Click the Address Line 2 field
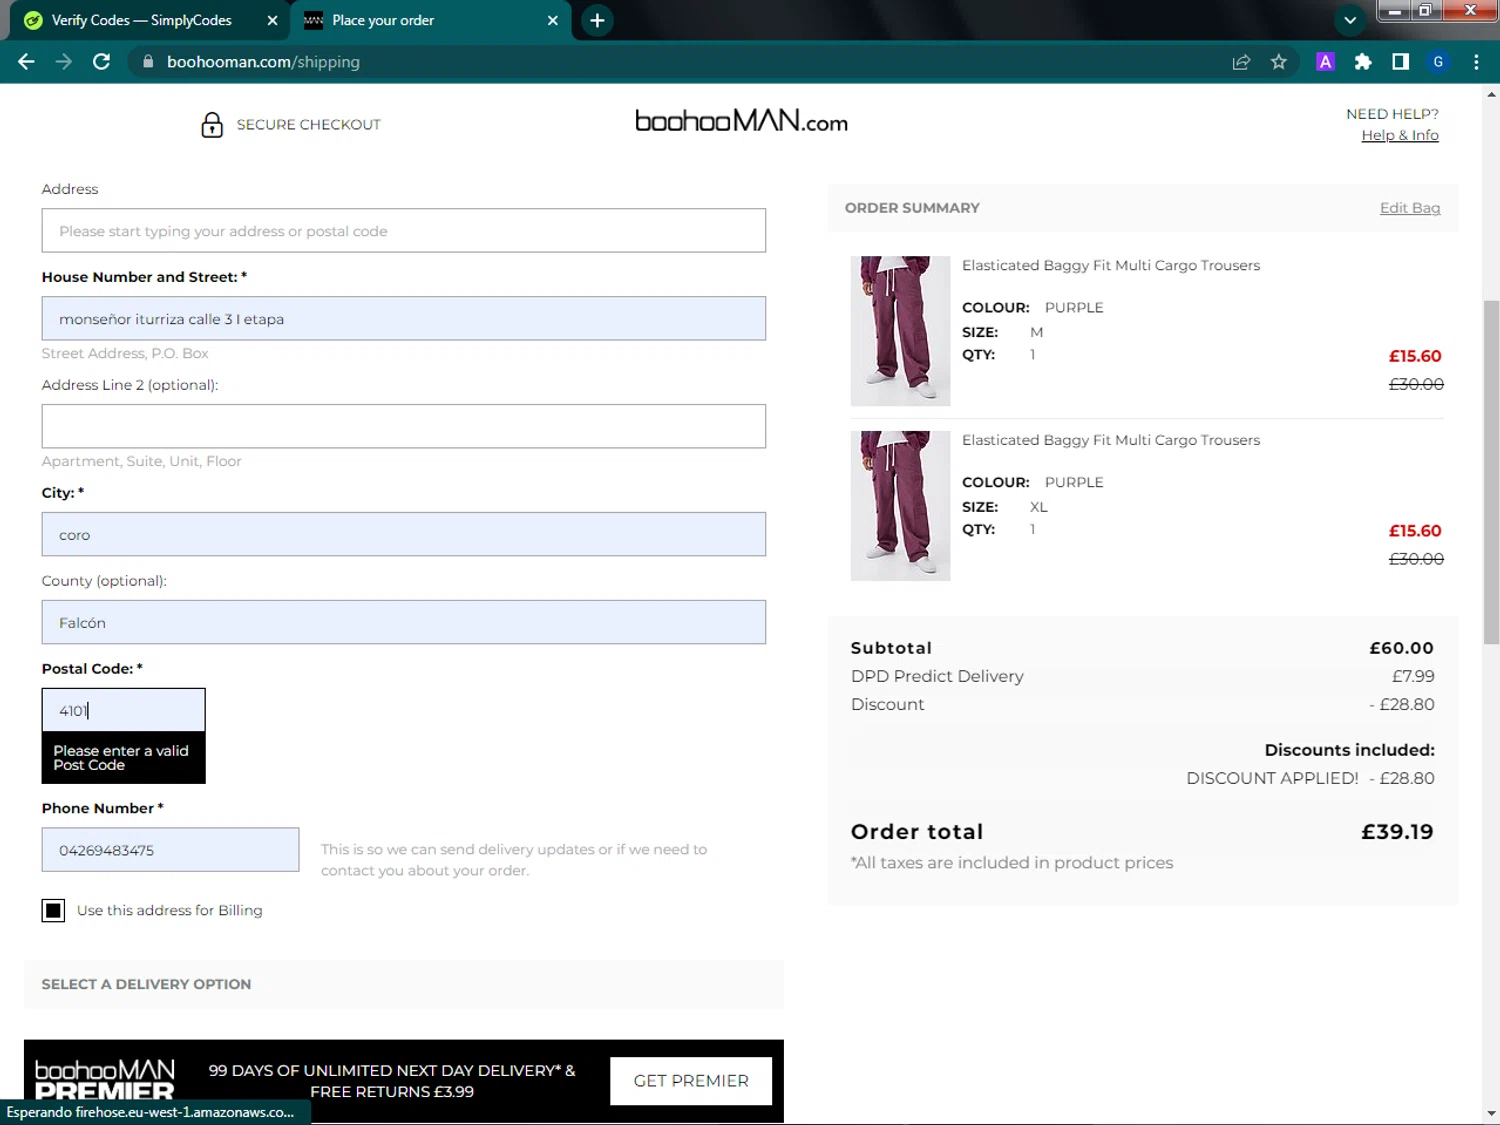1500x1125 pixels. pyautogui.click(x=404, y=427)
